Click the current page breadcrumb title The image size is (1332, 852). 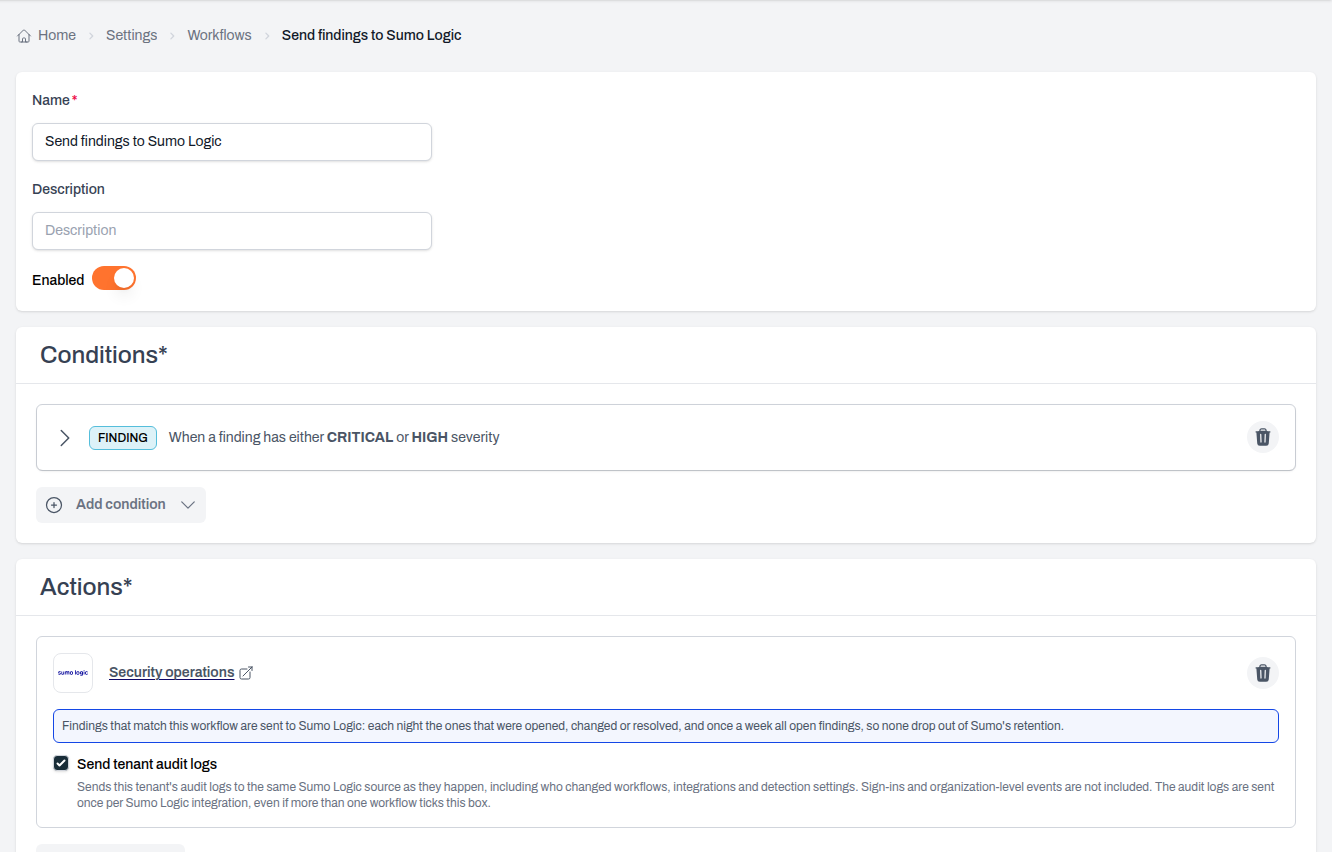click(372, 35)
